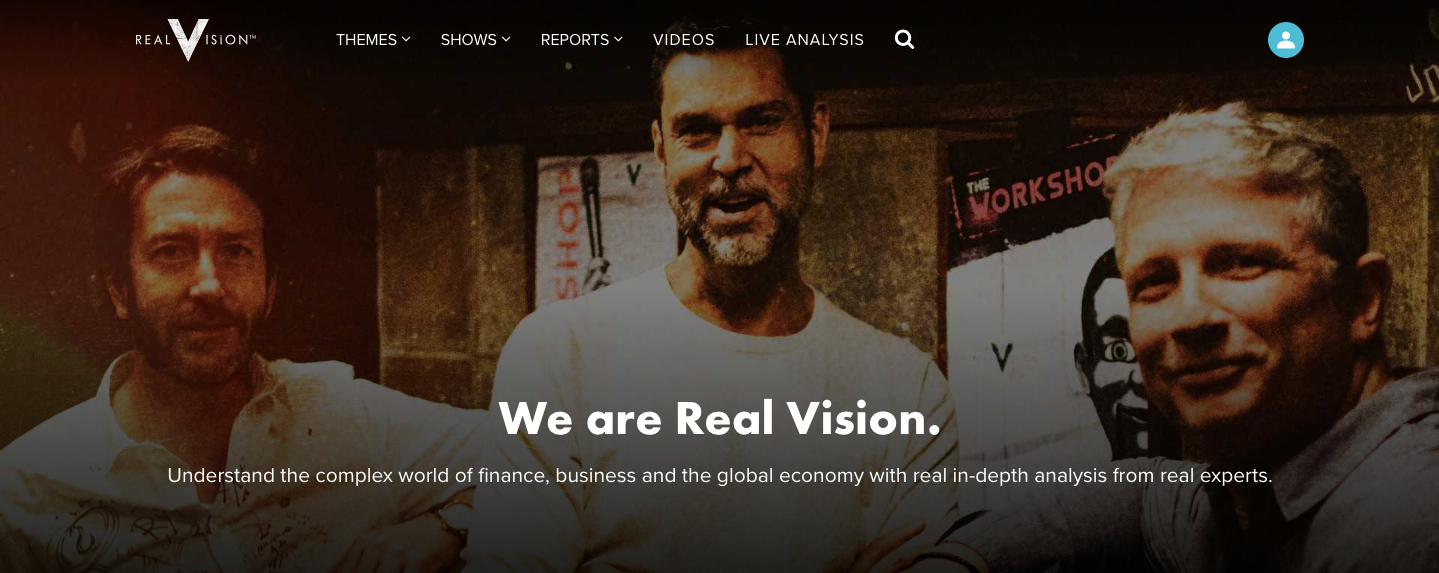
Task: Click the Real Vision logo
Action: [x=196, y=40]
